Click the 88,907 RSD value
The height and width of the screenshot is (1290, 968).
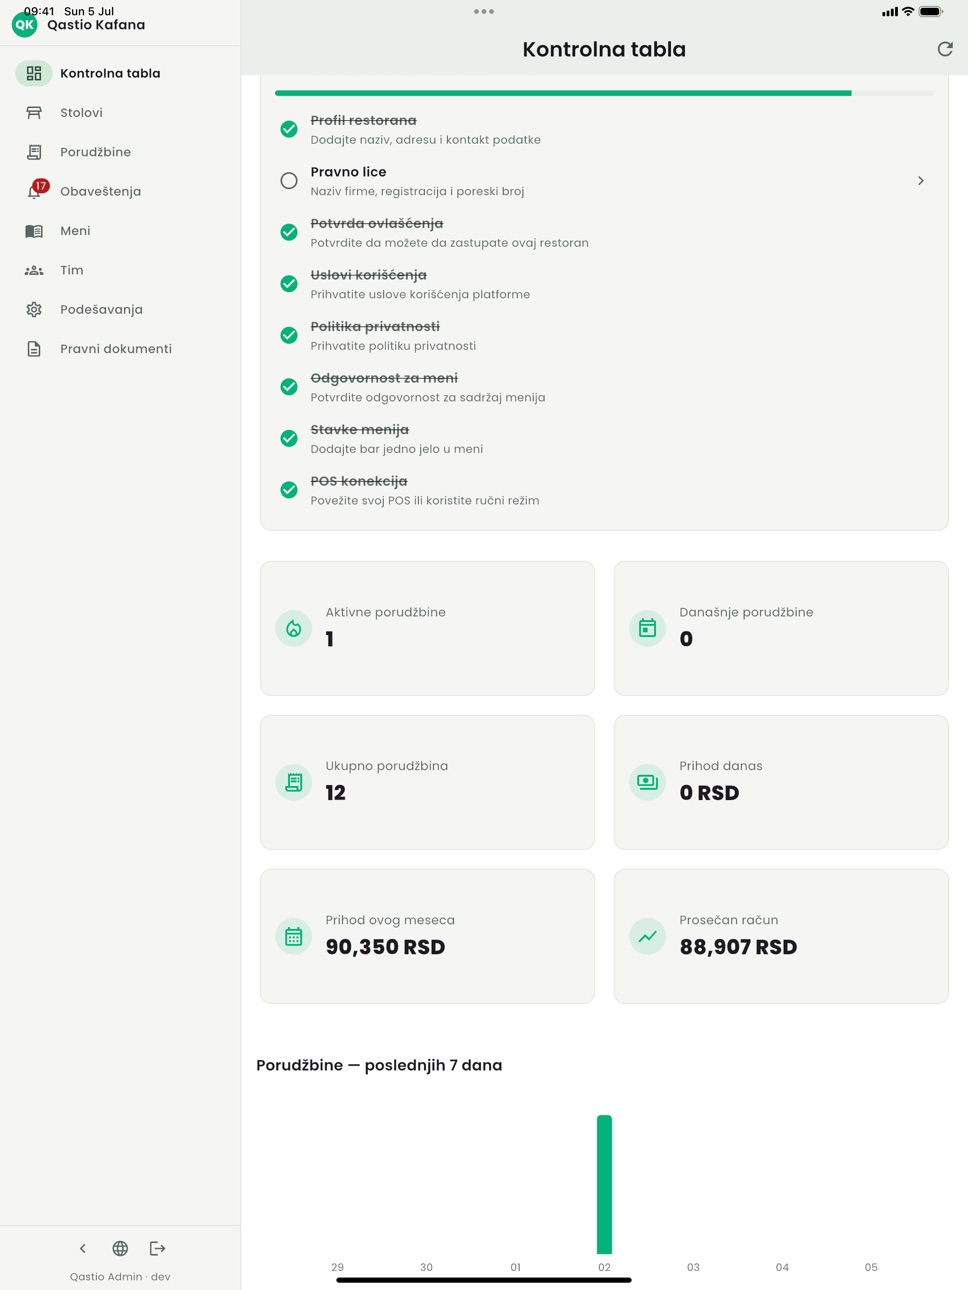[x=738, y=947]
